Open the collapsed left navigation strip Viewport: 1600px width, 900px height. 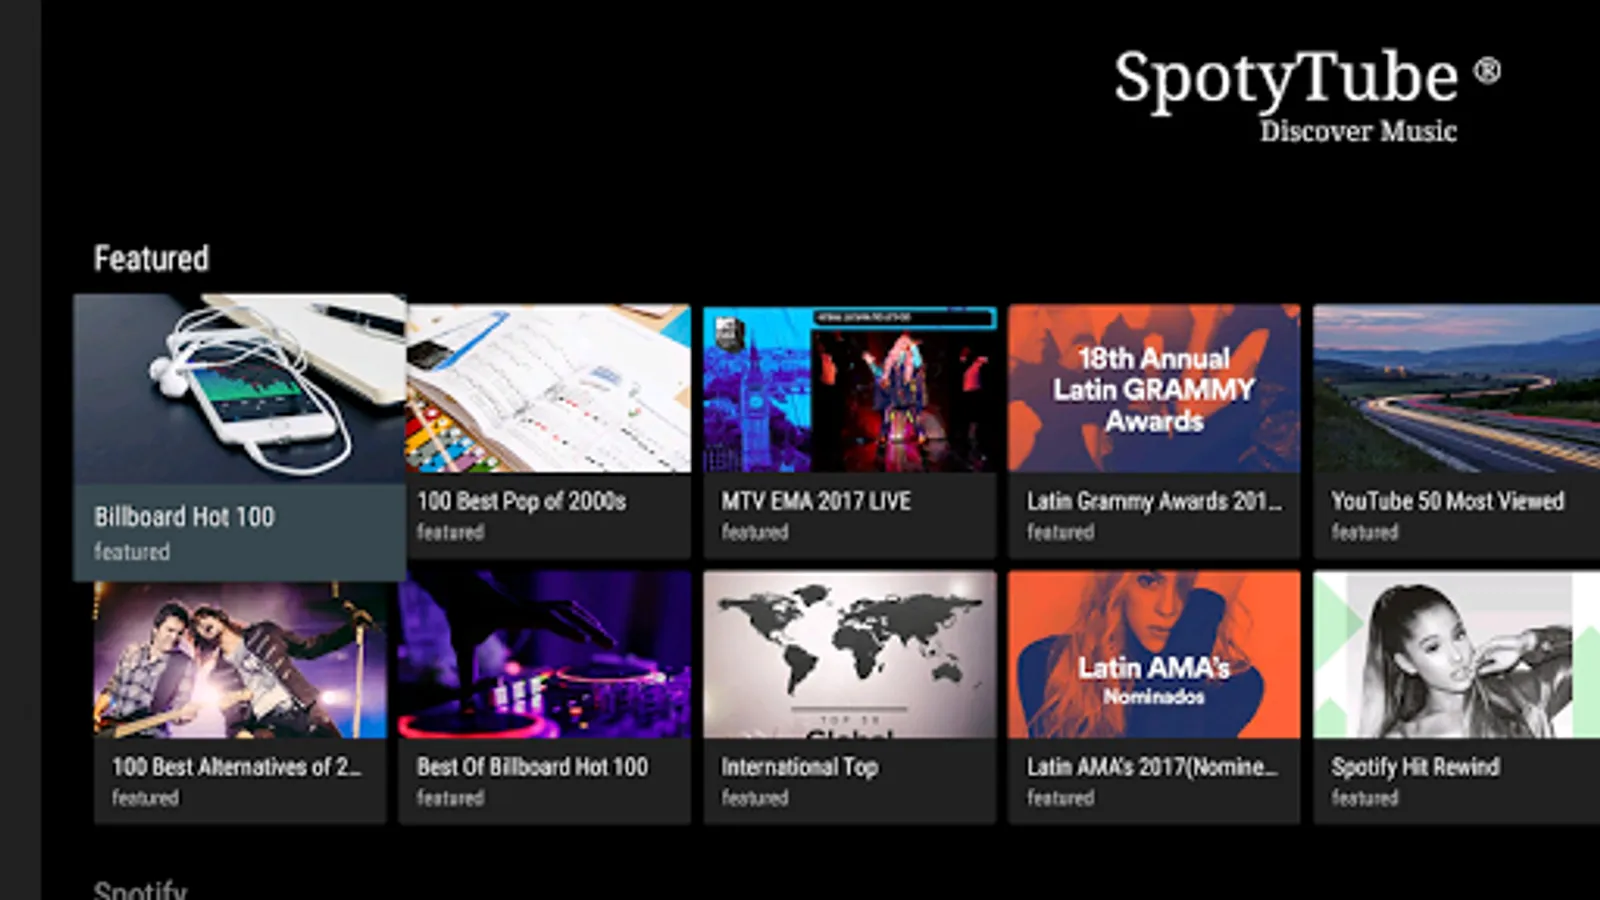20,450
